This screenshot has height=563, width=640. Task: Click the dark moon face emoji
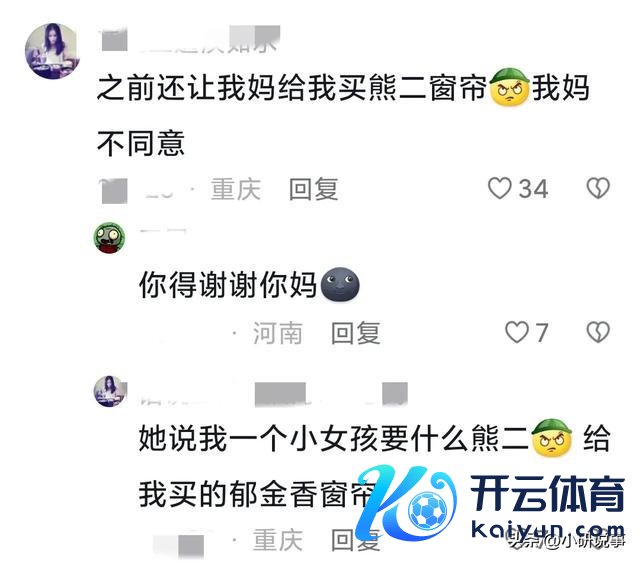coord(340,285)
